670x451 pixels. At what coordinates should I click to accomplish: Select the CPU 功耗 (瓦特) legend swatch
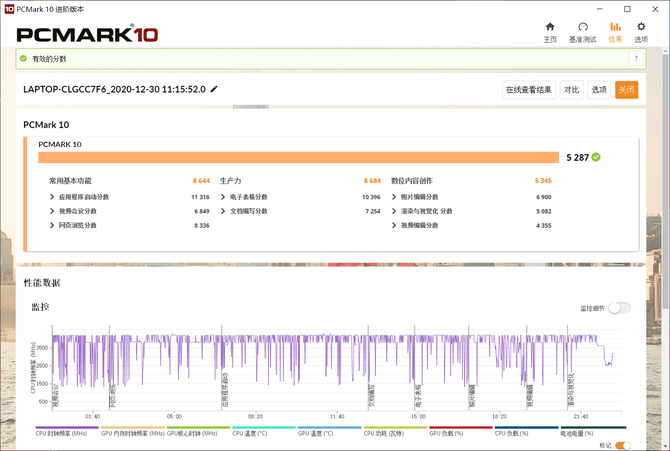click(x=395, y=427)
